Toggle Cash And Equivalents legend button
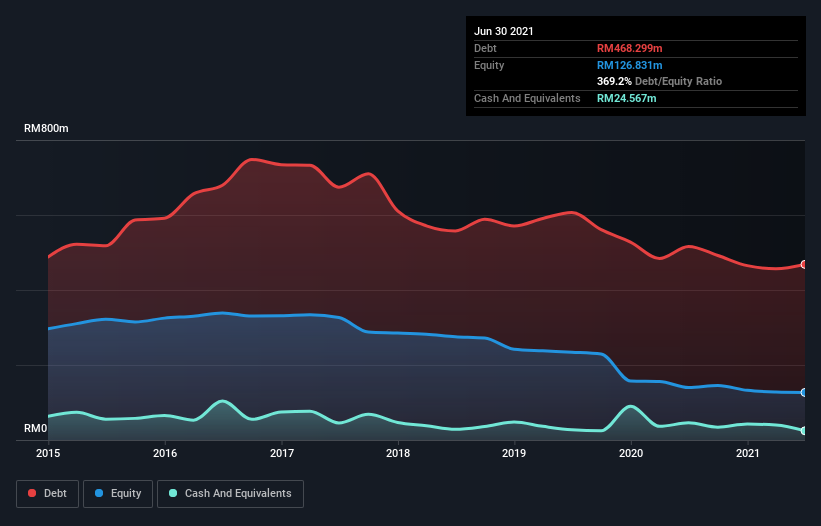 pyautogui.click(x=230, y=494)
